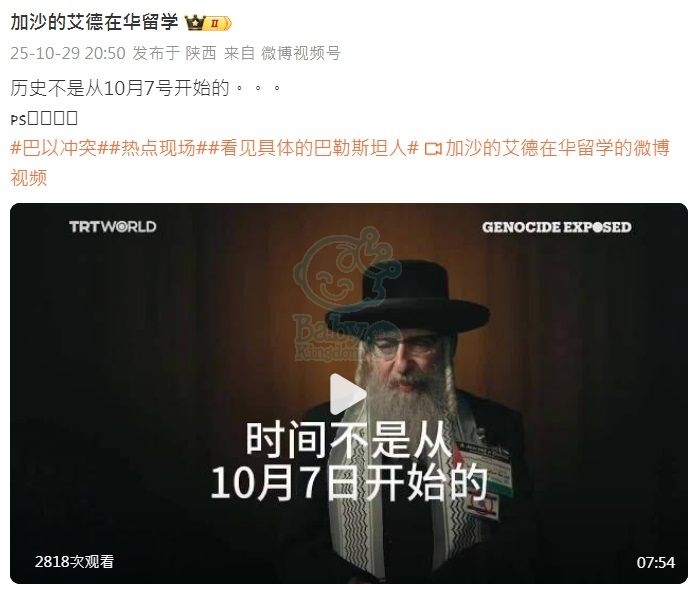
Task: Click the Genocide Exposed logo in the video
Action: point(557,227)
